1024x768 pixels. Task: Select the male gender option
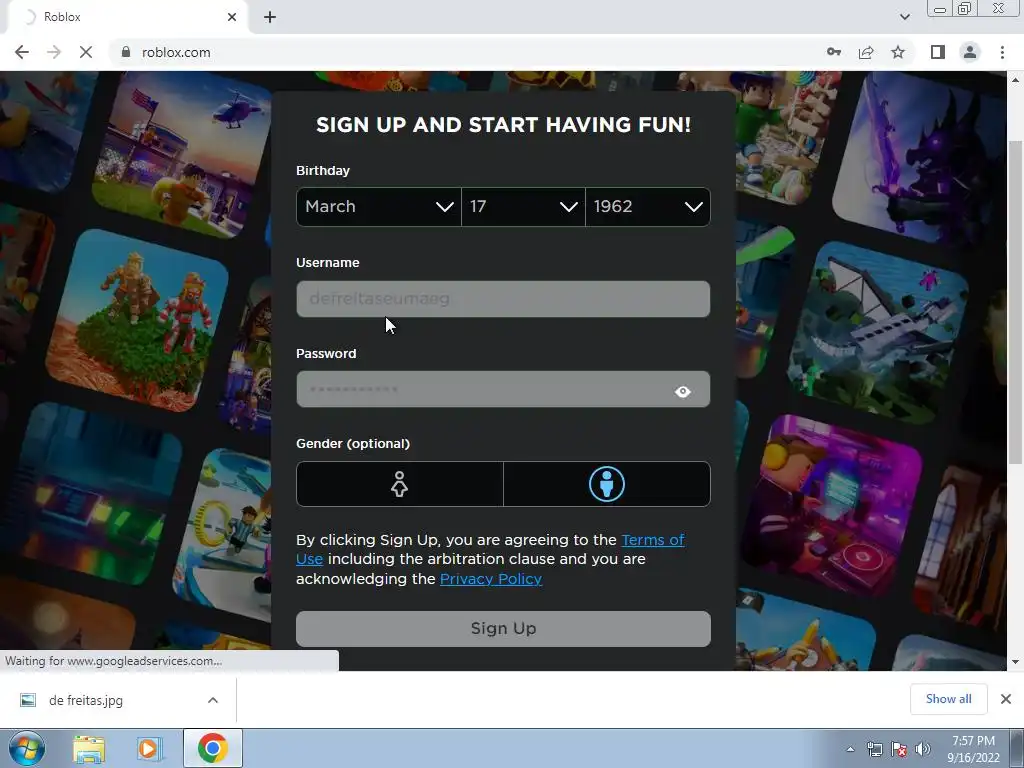607,484
